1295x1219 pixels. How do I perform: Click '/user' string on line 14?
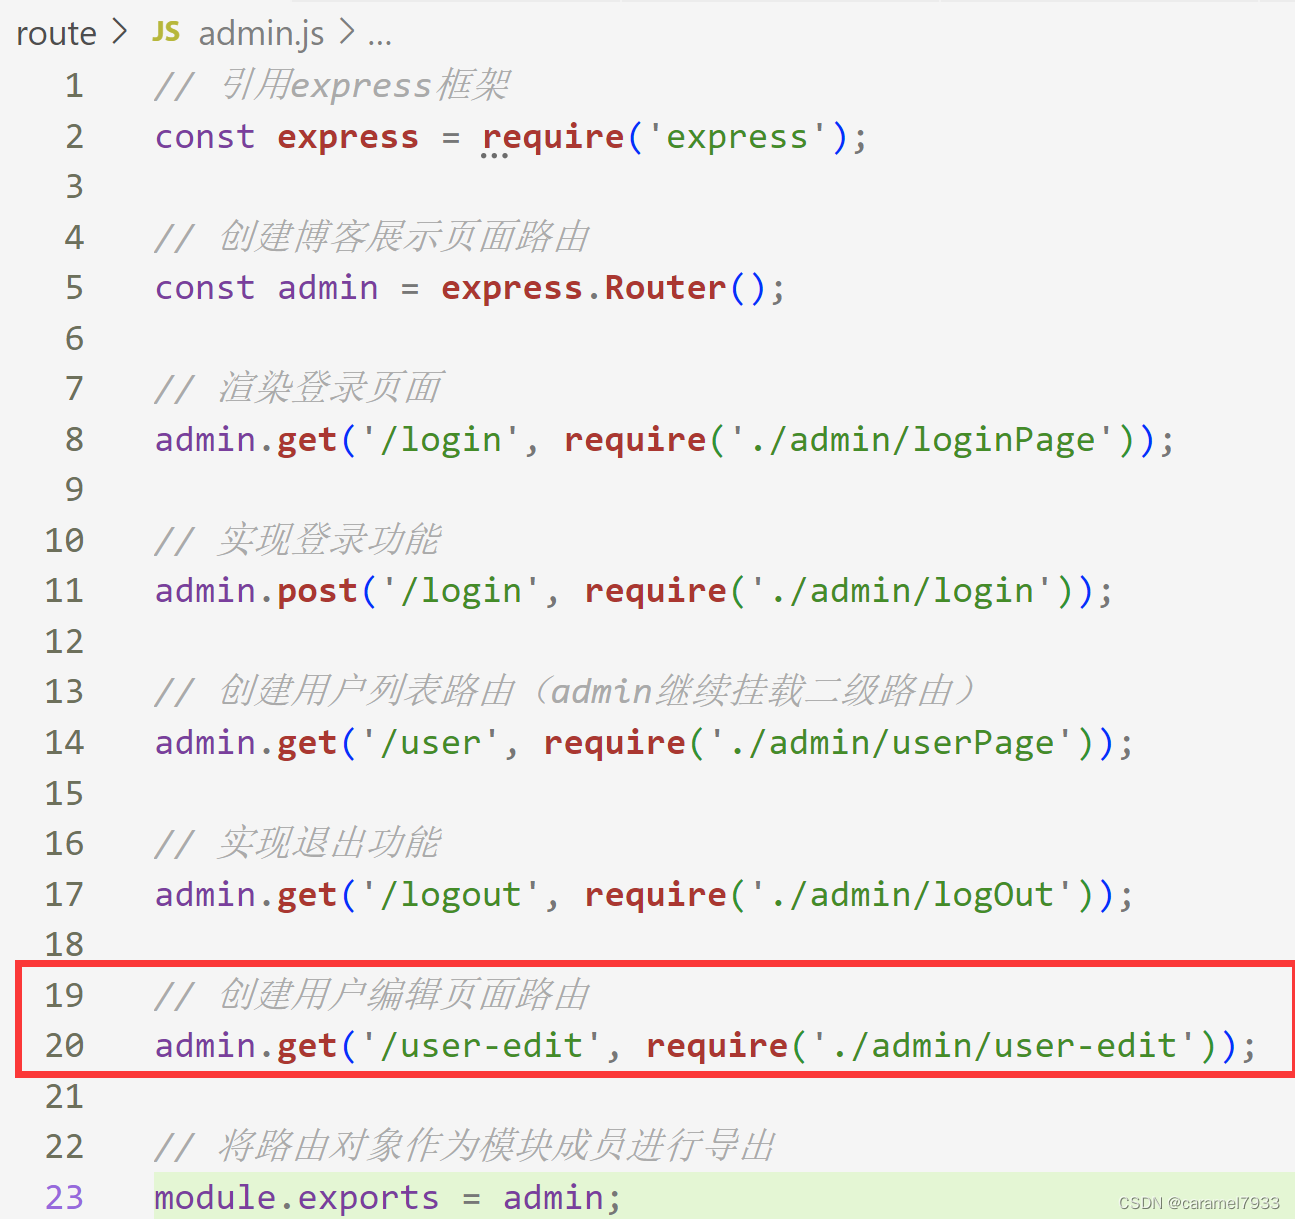(x=430, y=743)
